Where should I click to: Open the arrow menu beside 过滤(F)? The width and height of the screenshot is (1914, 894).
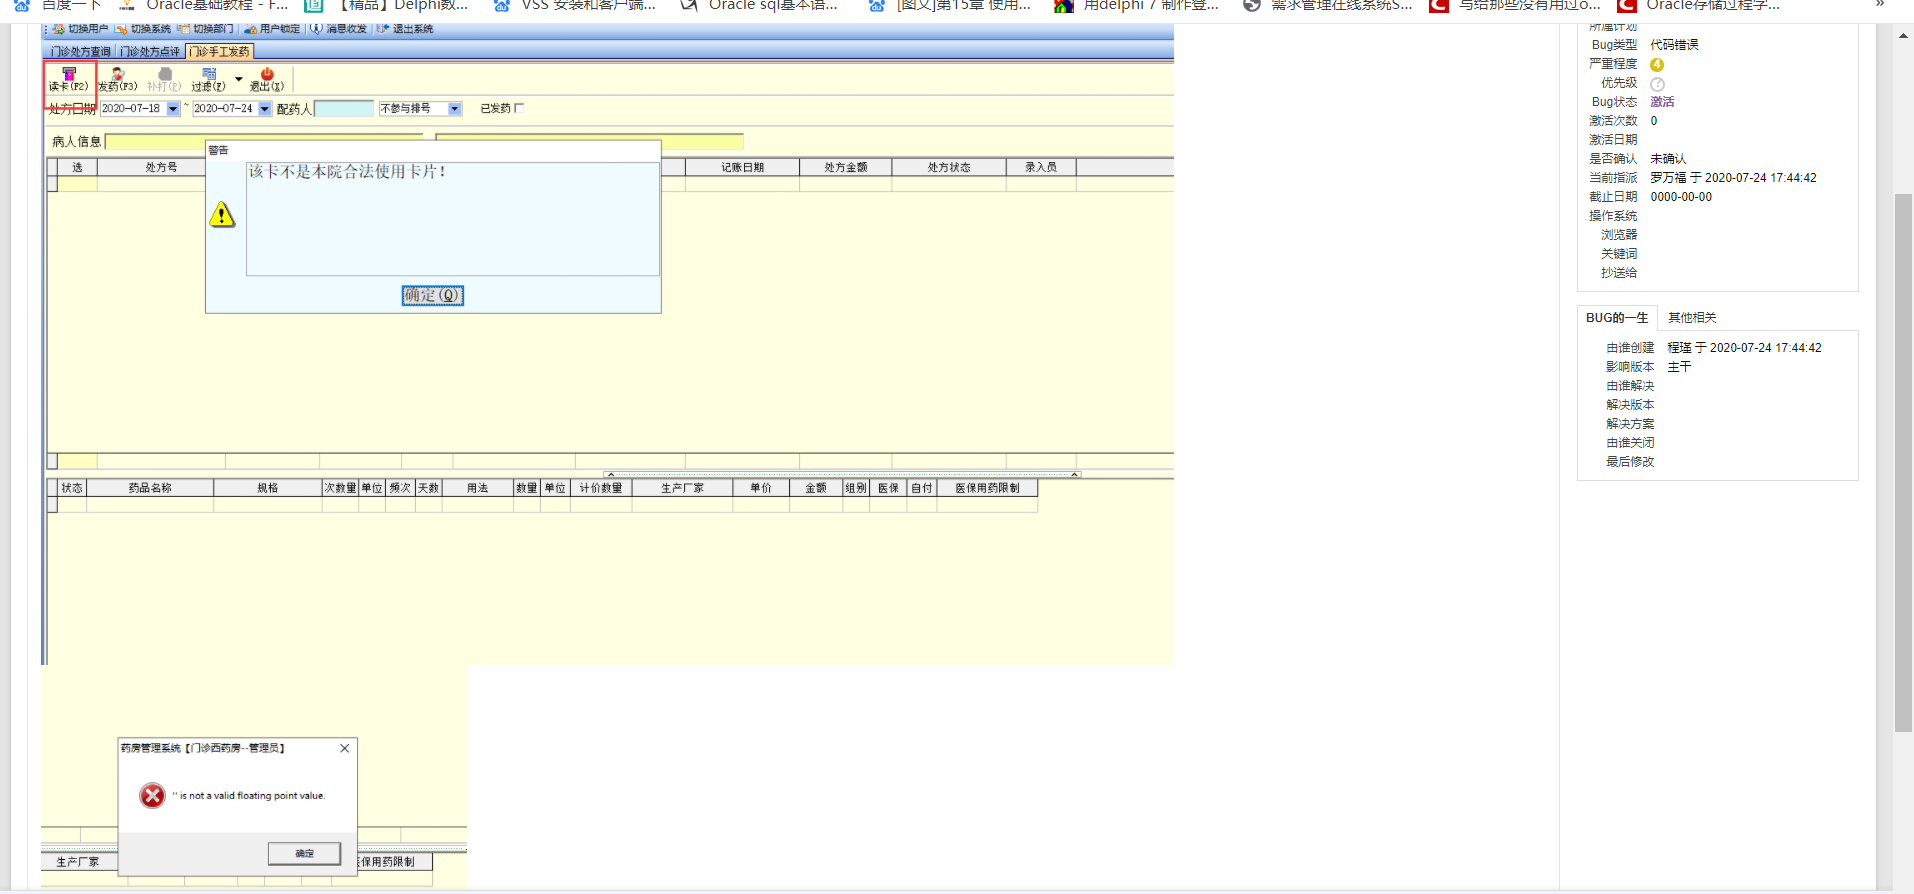pos(238,79)
